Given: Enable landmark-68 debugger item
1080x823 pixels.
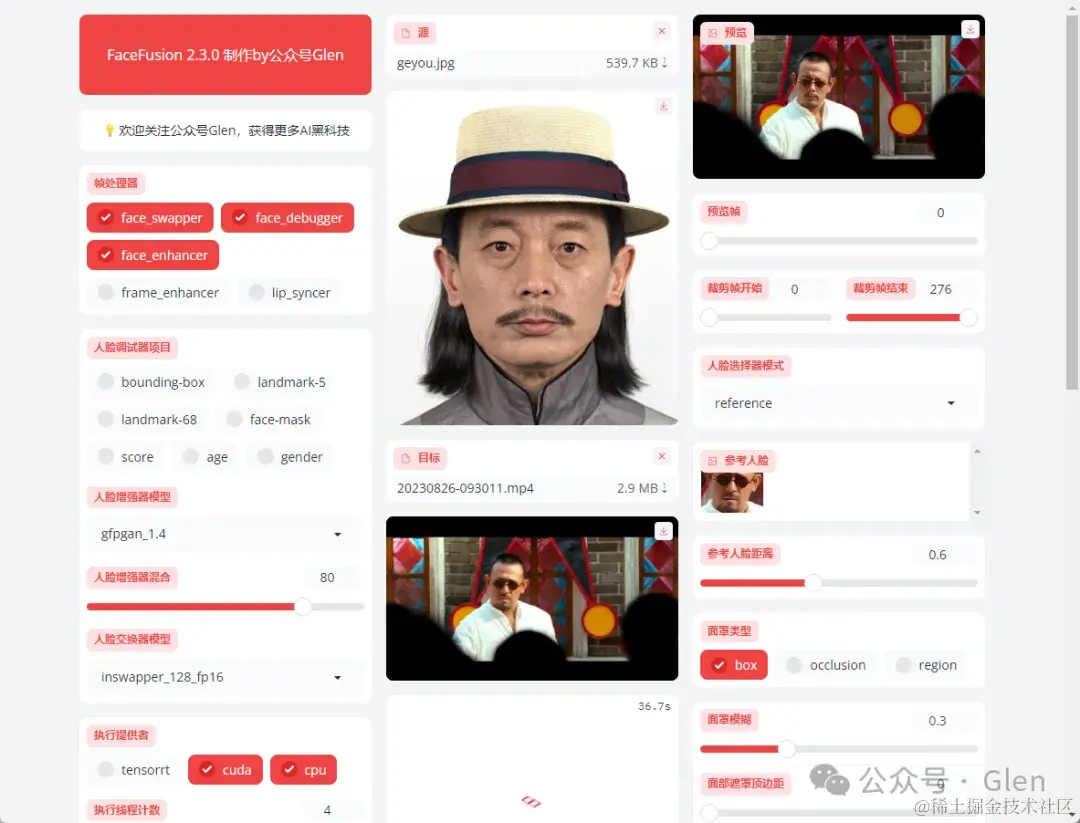Looking at the screenshot, I should click(x=147, y=419).
